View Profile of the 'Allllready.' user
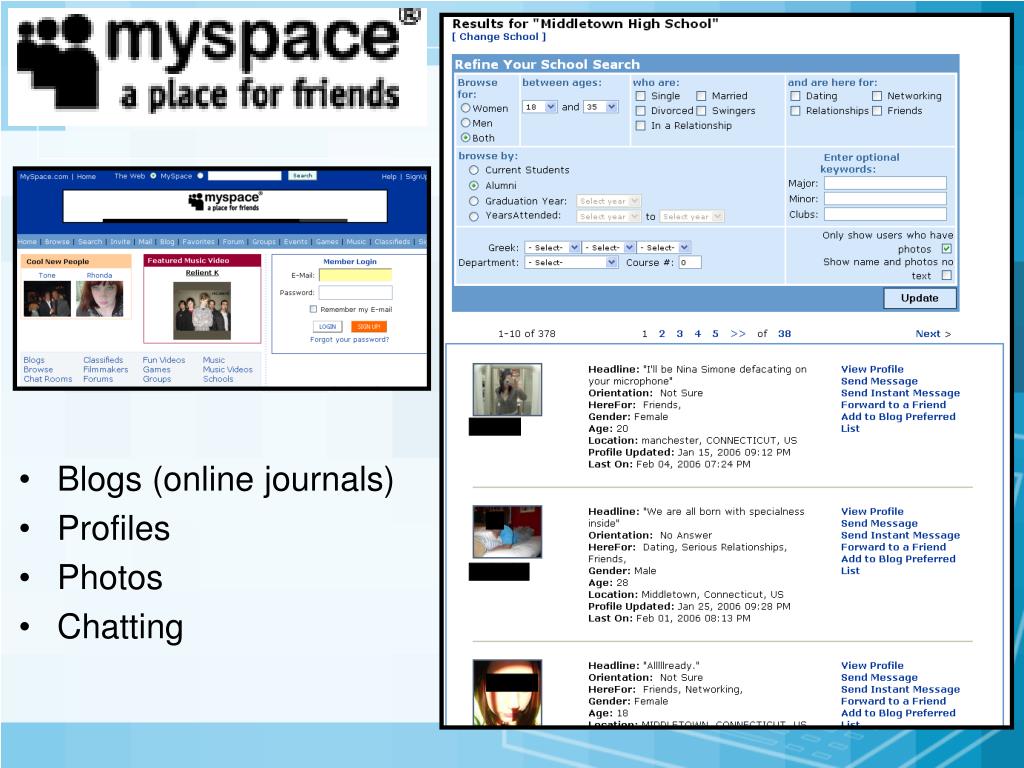Viewport: 1024px width, 768px height. tap(872, 666)
